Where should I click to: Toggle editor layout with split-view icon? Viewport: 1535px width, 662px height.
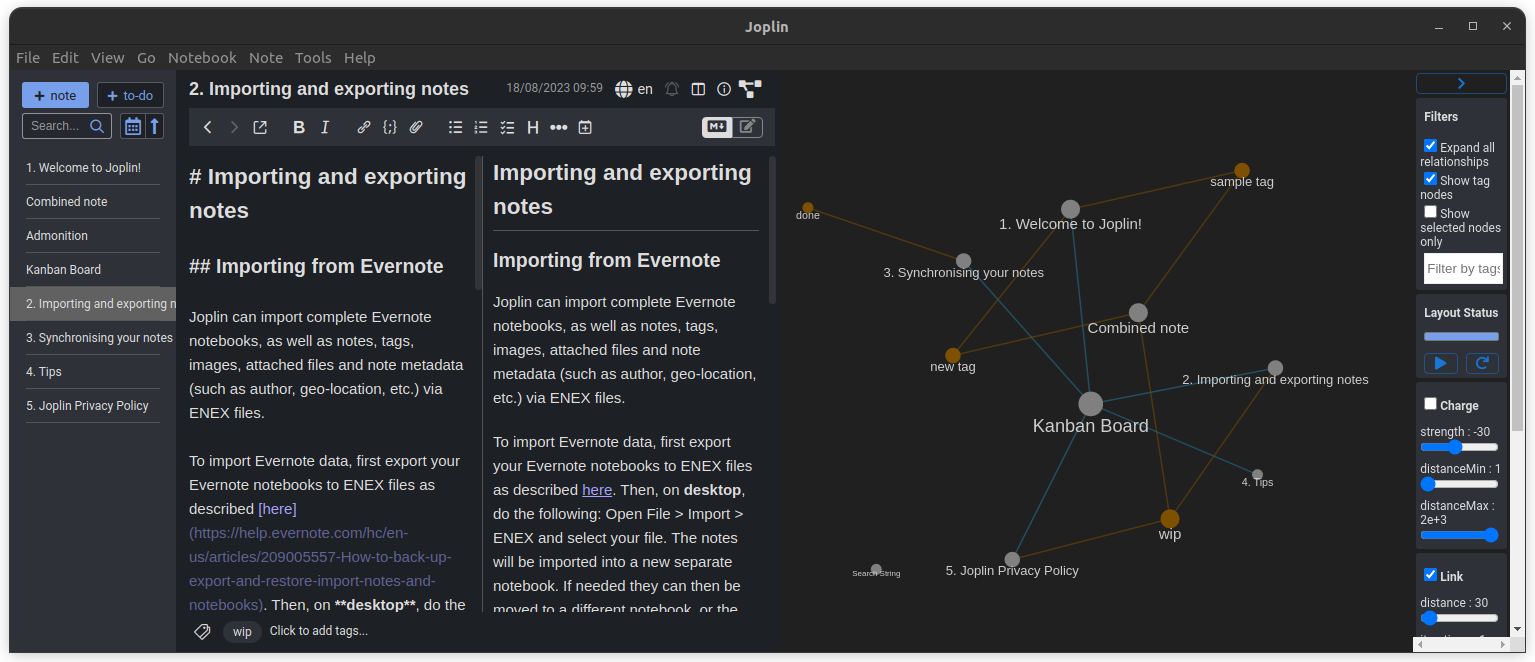coord(698,89)
